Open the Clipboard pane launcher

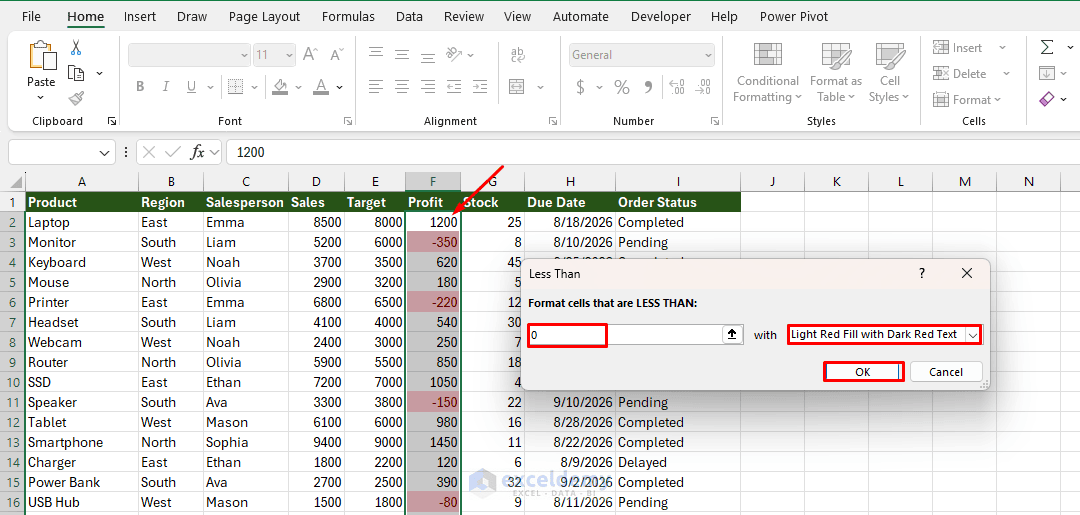tap(112, 121)
